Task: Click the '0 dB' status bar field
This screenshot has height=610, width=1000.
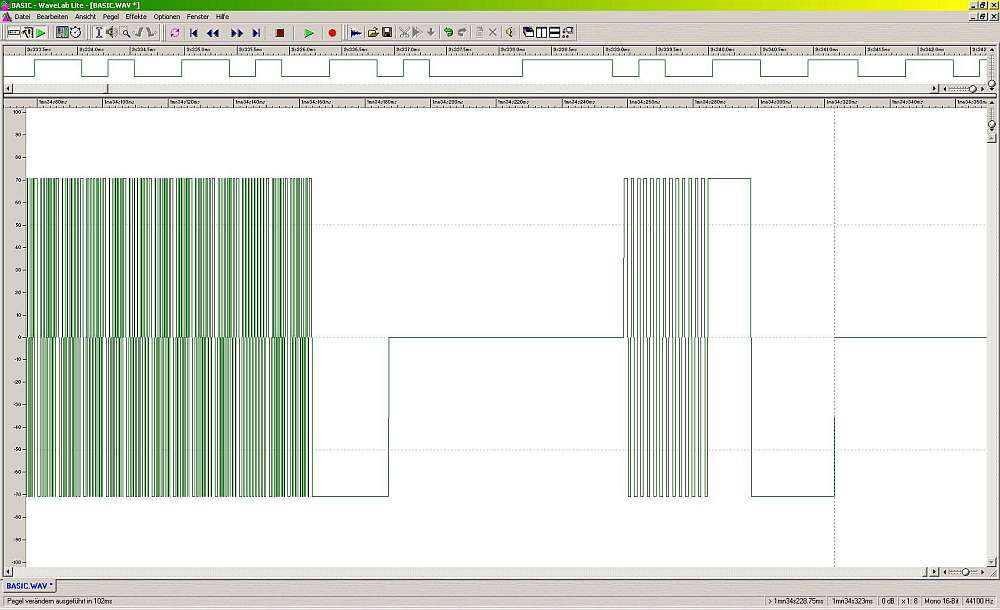Action: (x=888, y=601)
